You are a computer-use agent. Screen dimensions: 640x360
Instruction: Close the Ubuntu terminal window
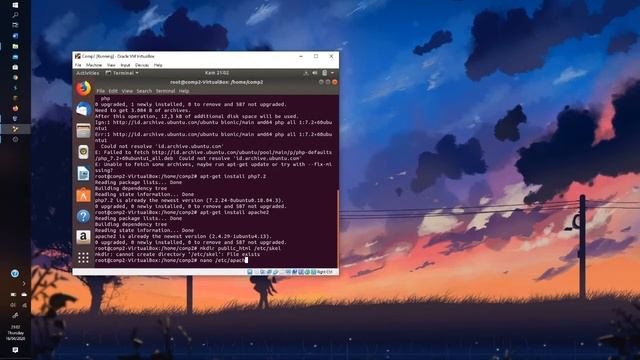point(335,82)
